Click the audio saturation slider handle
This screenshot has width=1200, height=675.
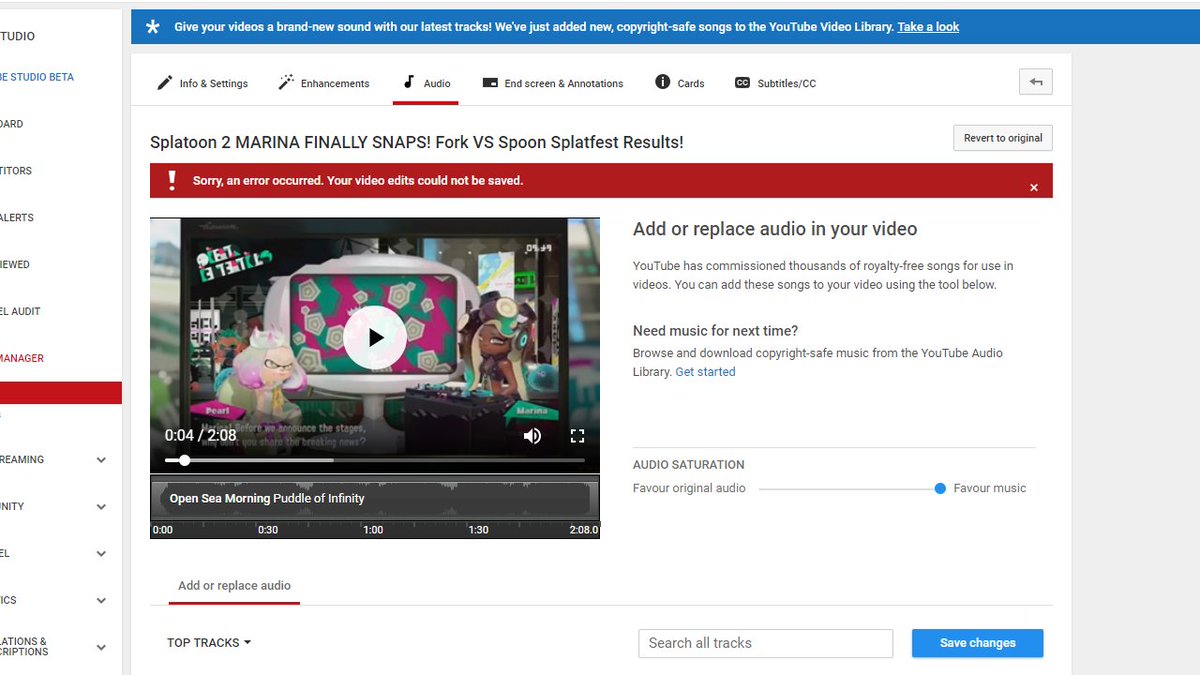940,489
